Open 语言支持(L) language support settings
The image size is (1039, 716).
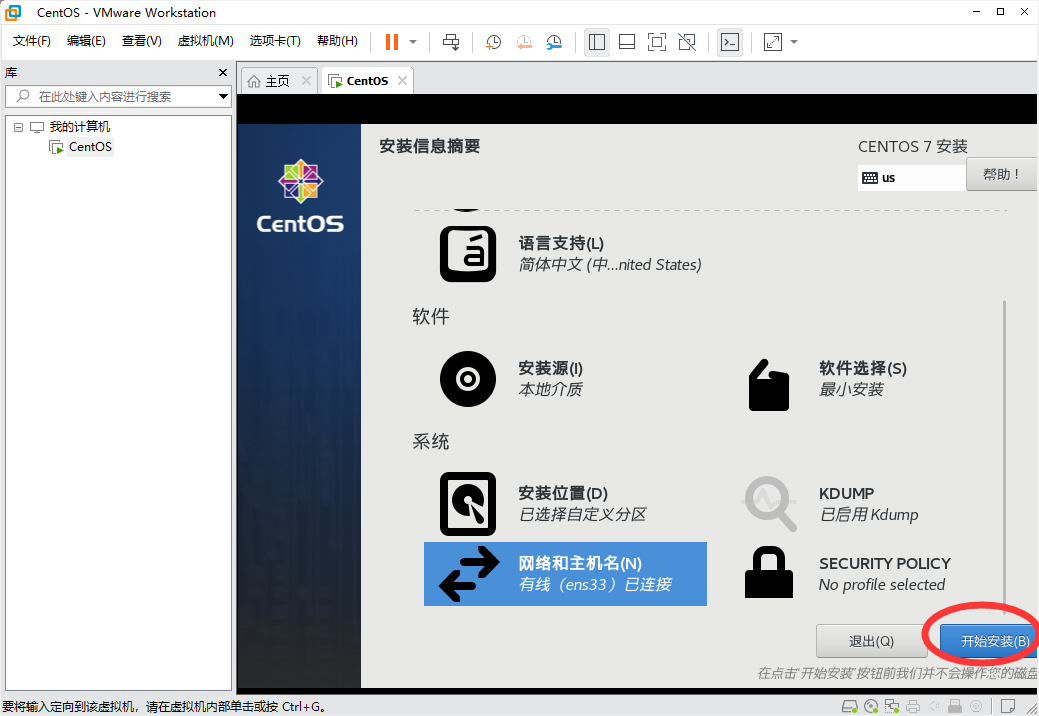[x=571, y=254]
